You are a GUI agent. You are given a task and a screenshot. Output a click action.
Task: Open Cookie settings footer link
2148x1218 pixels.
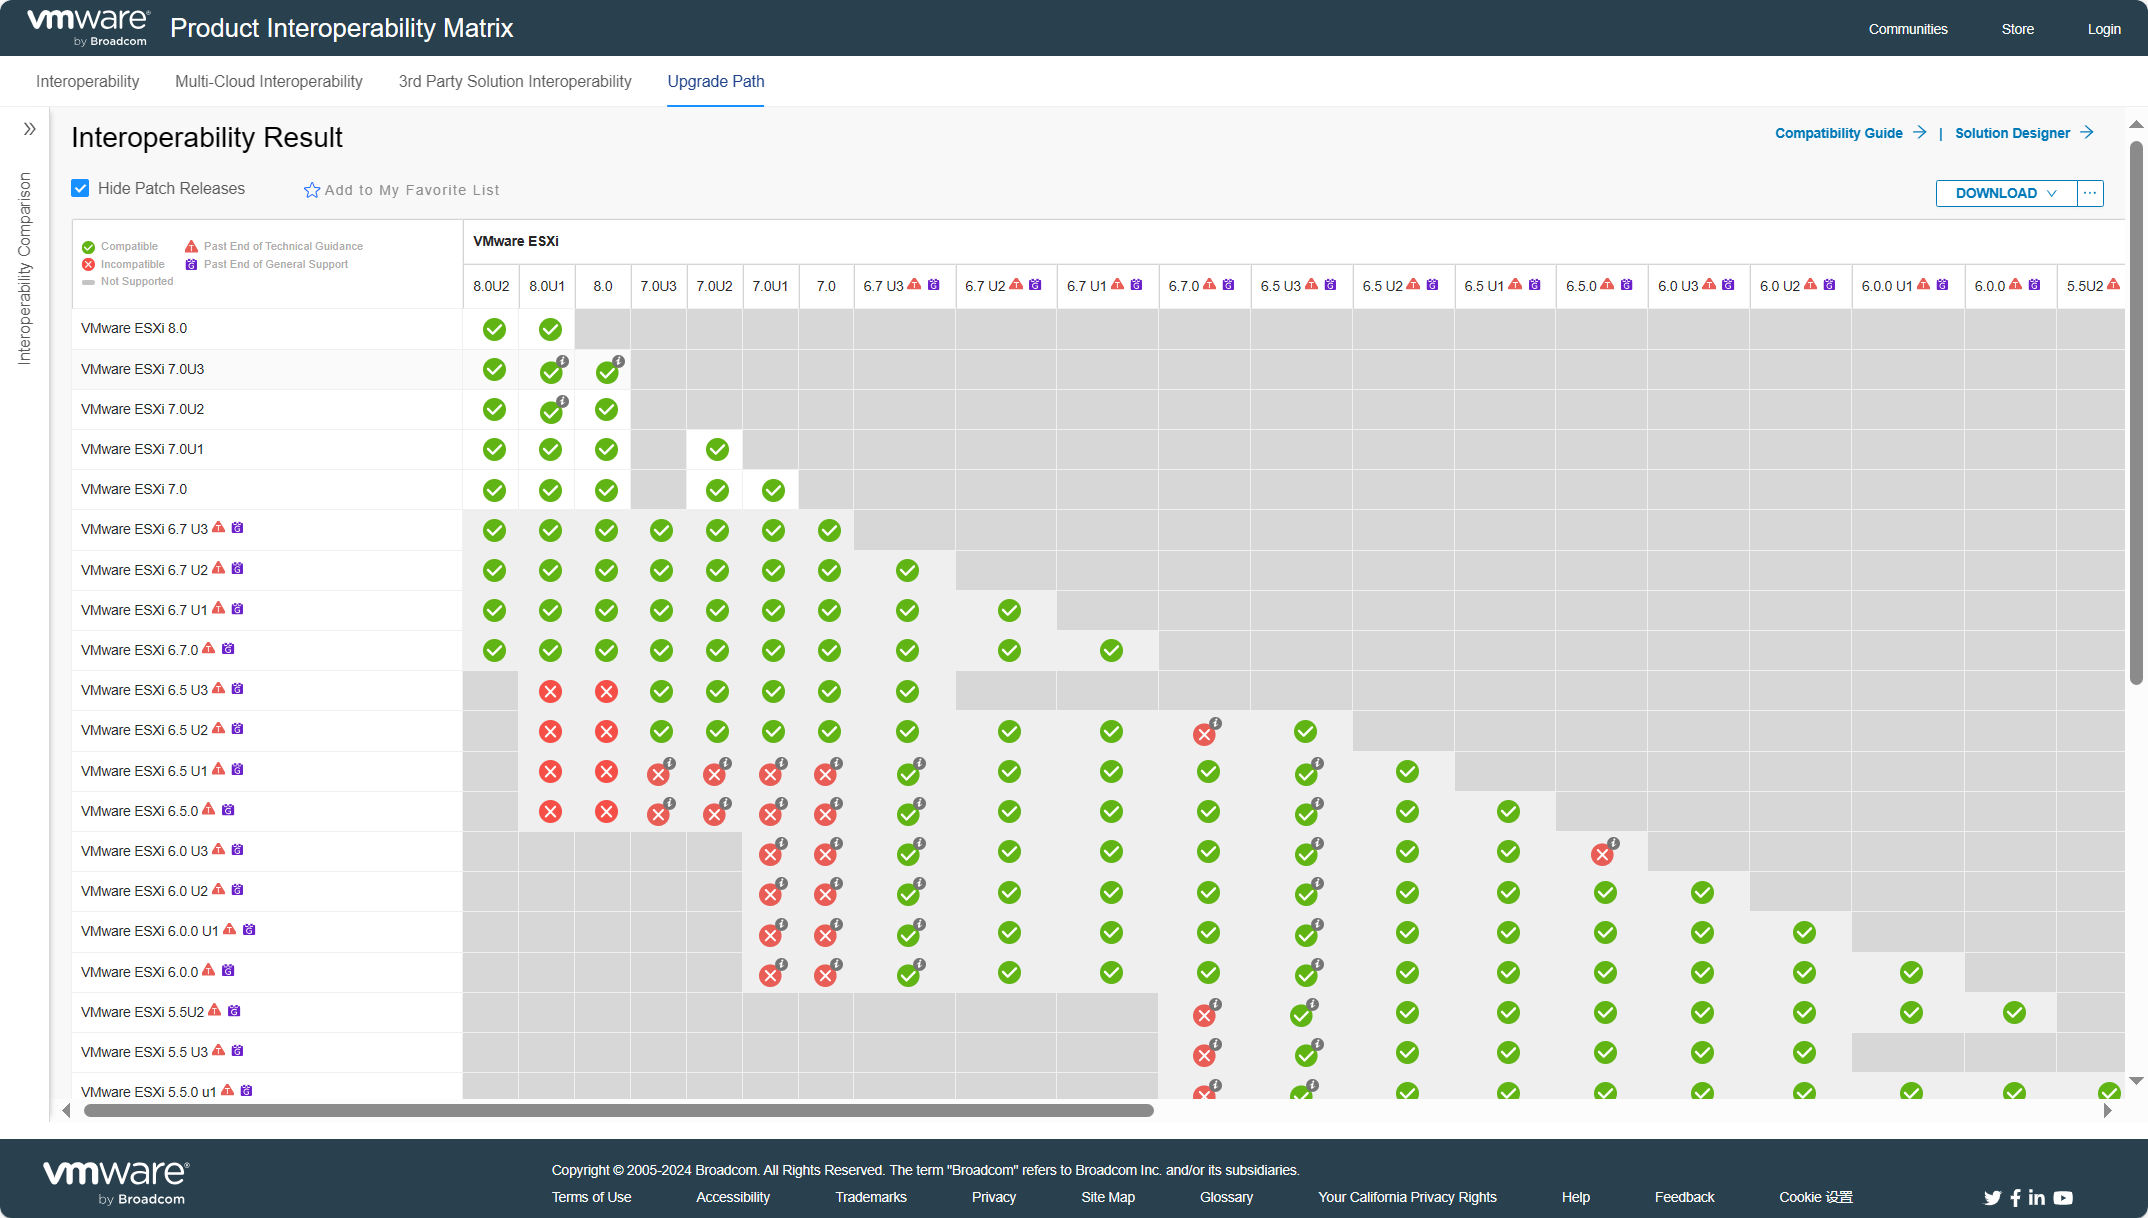pos(1816,1197)
